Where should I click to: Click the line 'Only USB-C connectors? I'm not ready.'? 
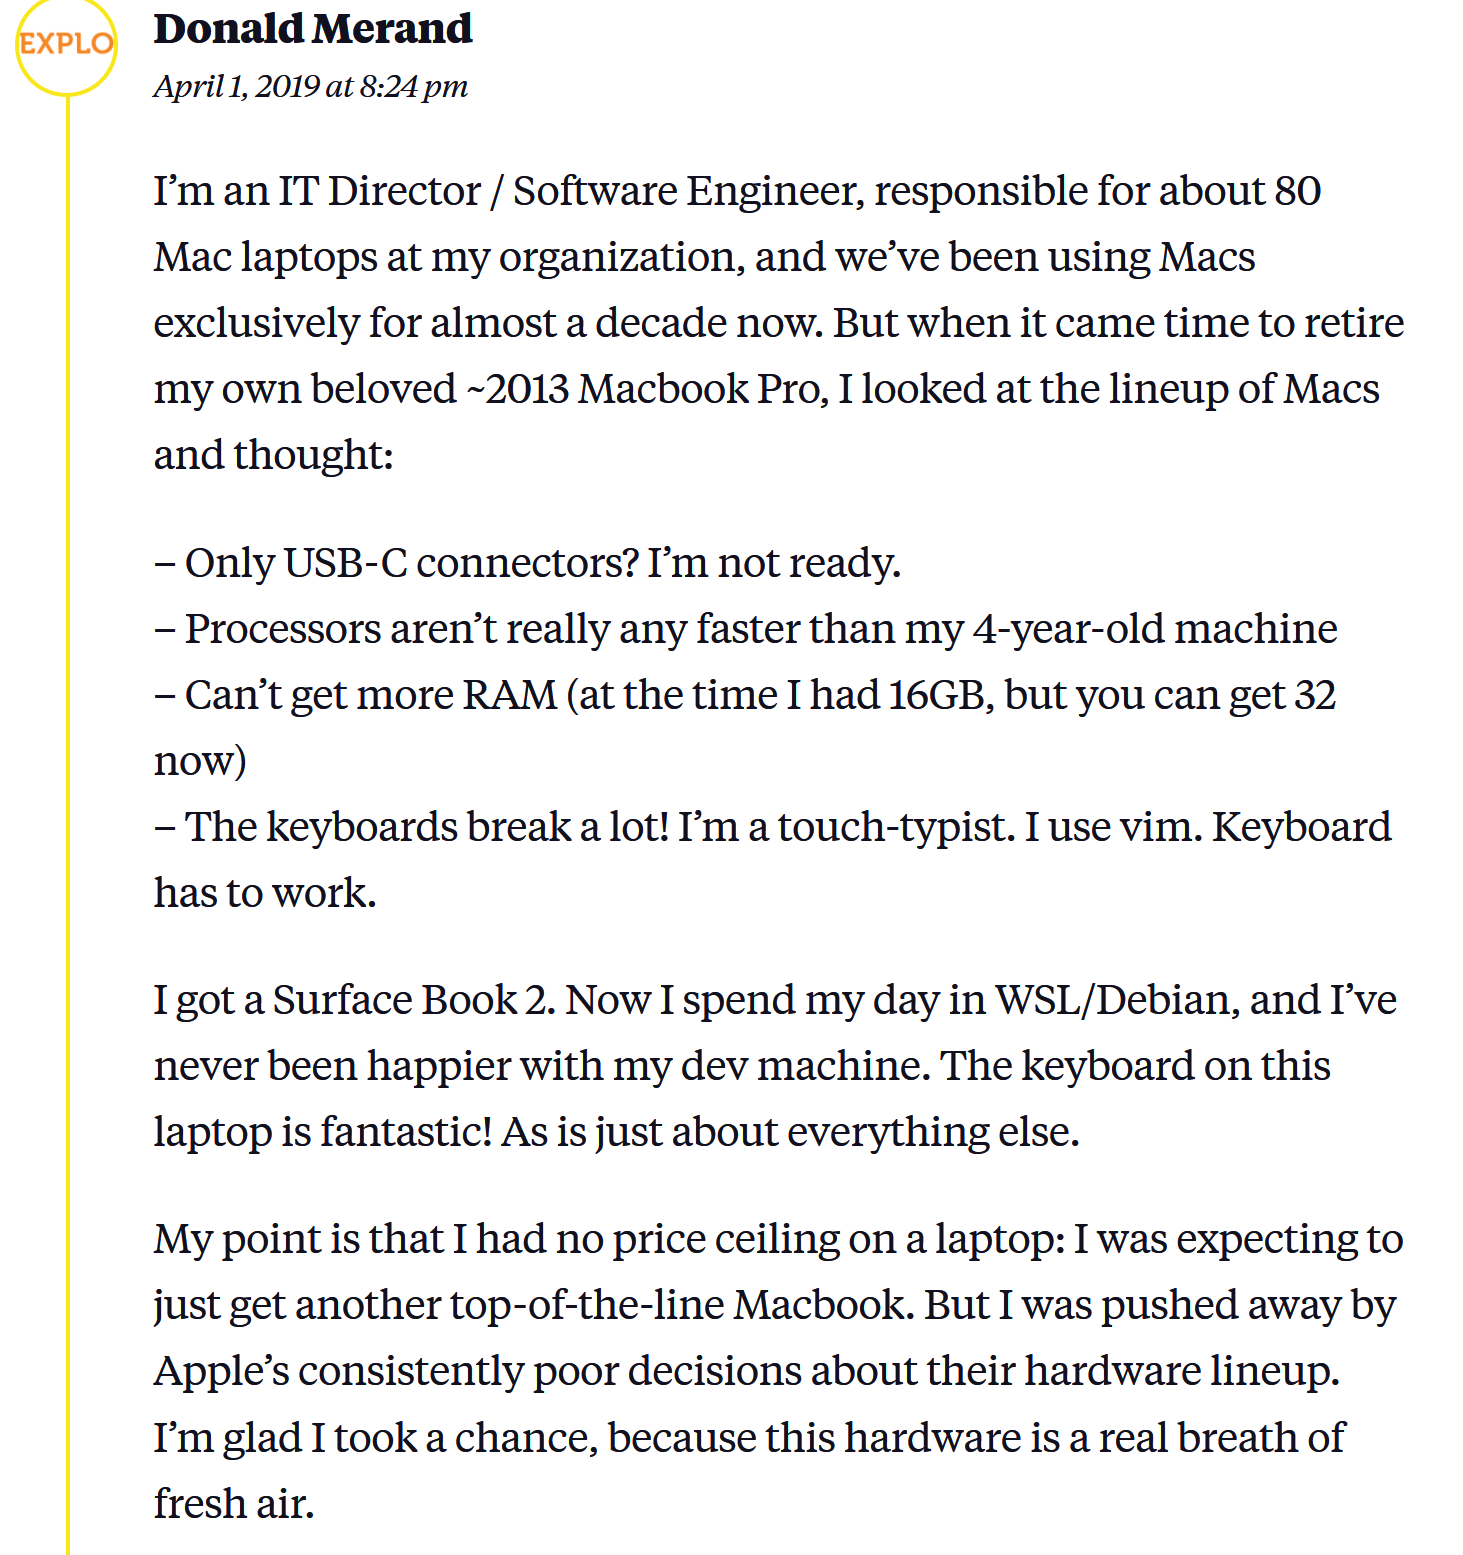click(541, 563)
